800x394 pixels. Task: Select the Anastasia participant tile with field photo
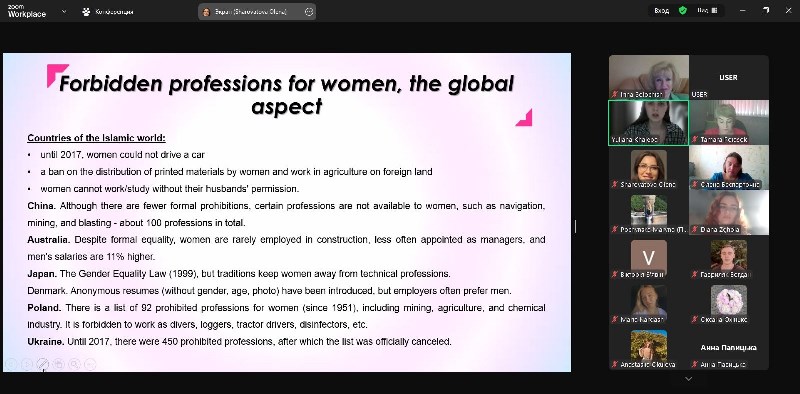(648, 348)
